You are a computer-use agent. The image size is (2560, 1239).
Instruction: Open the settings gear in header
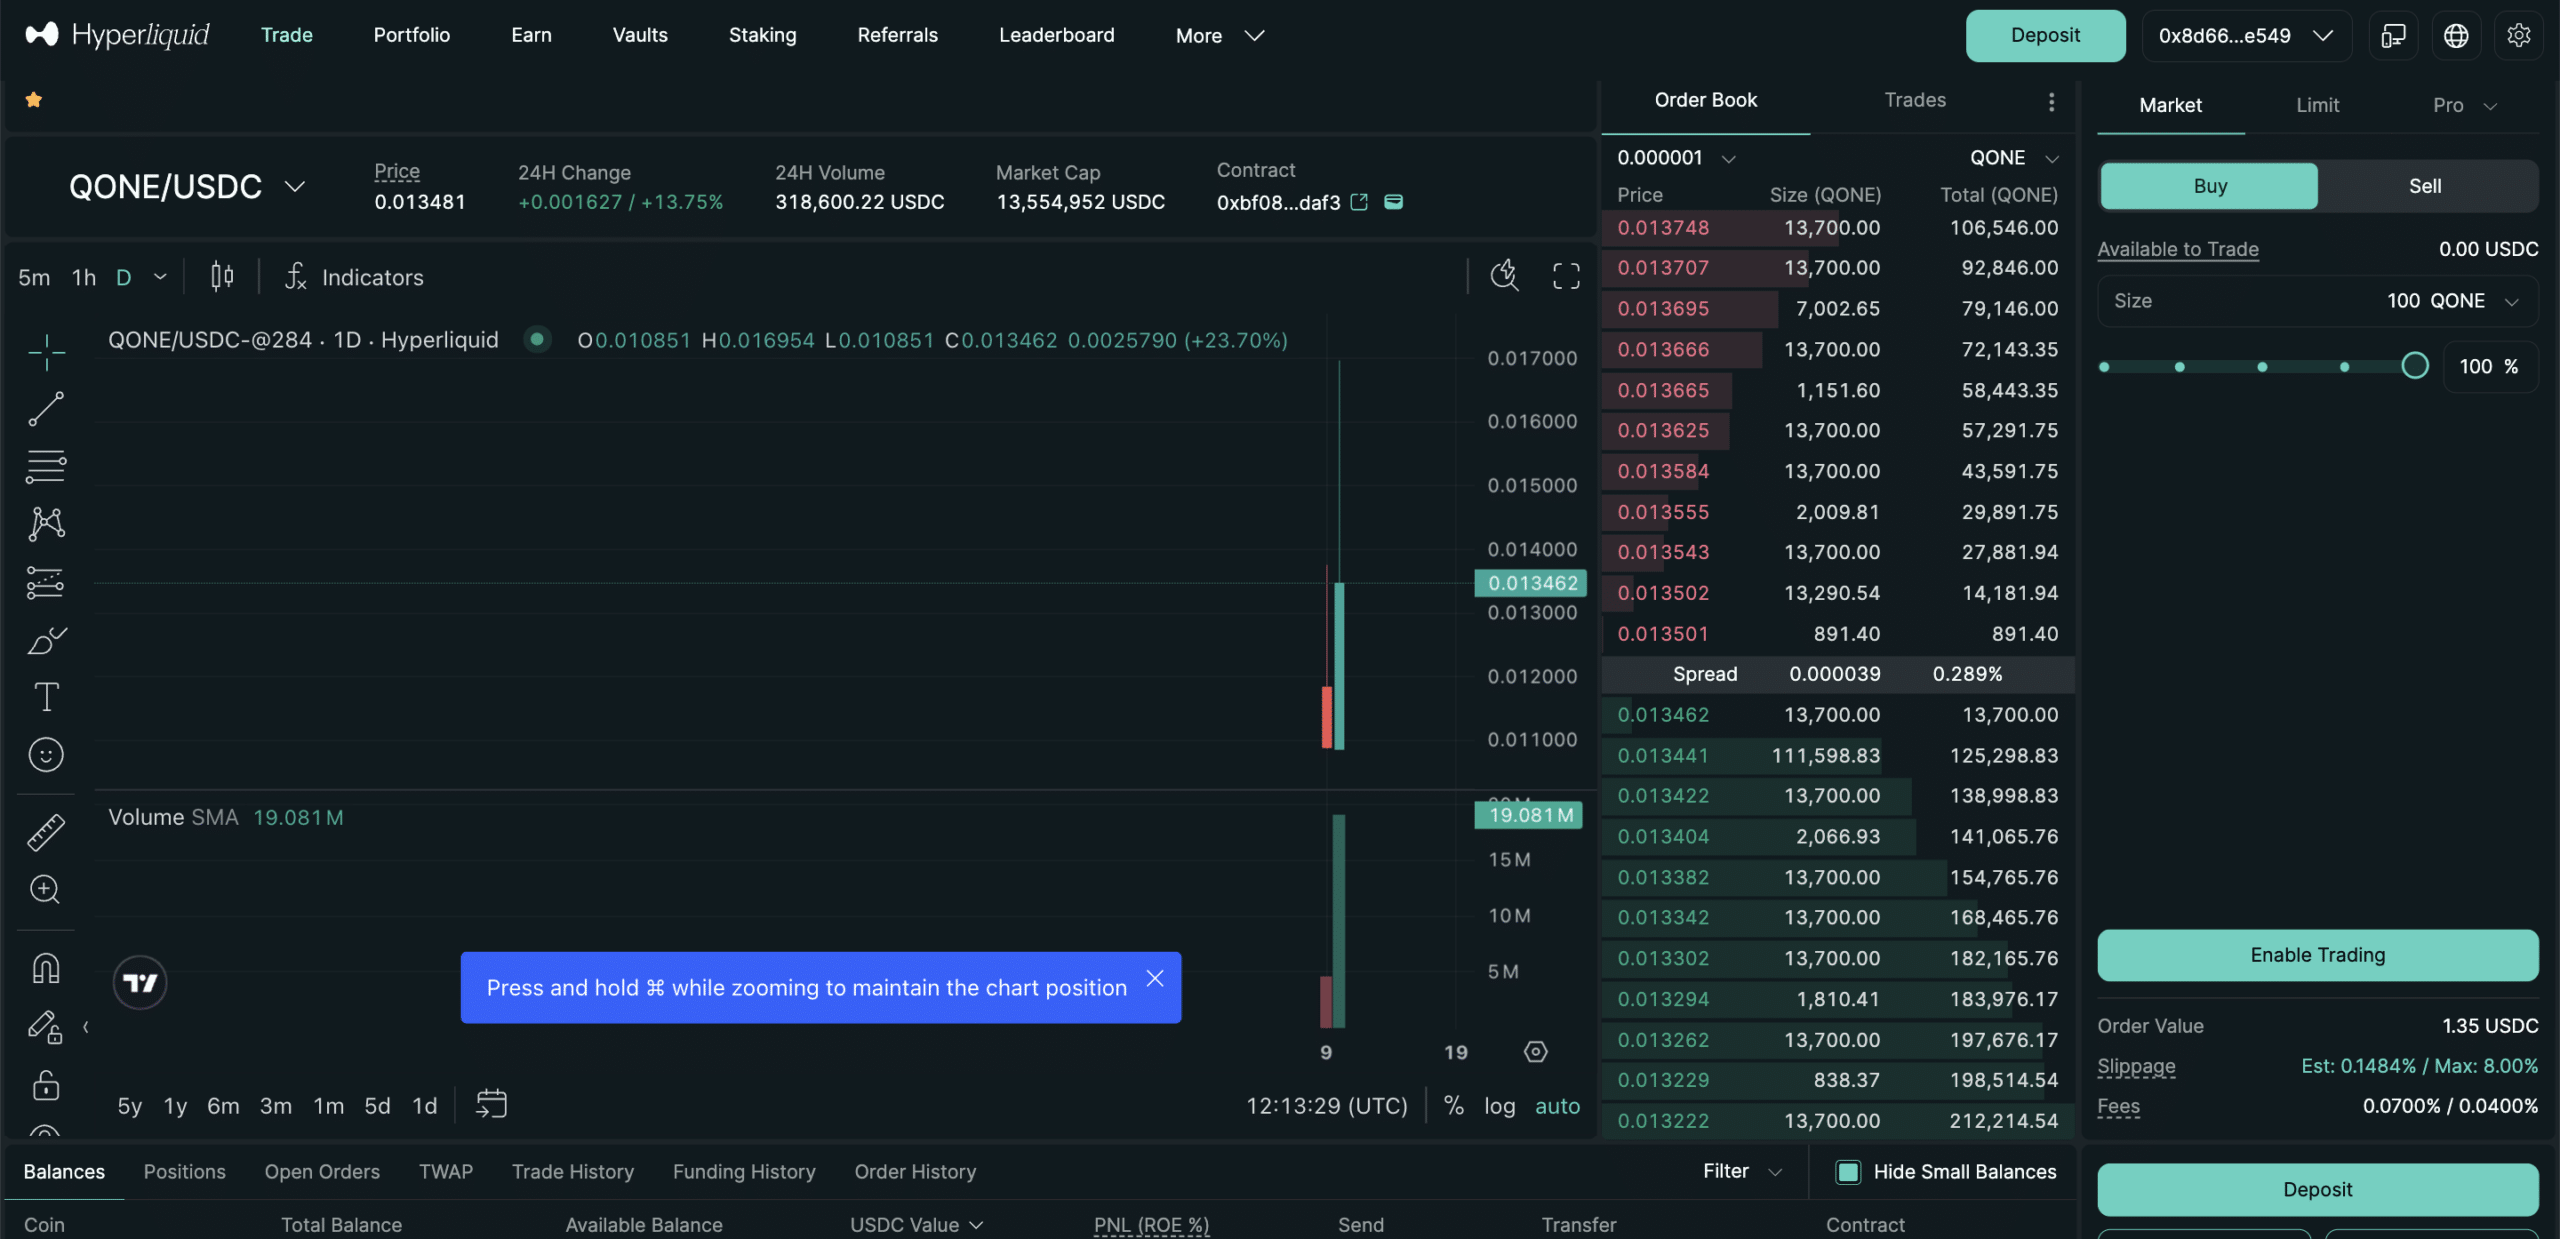click(2518, 36)
